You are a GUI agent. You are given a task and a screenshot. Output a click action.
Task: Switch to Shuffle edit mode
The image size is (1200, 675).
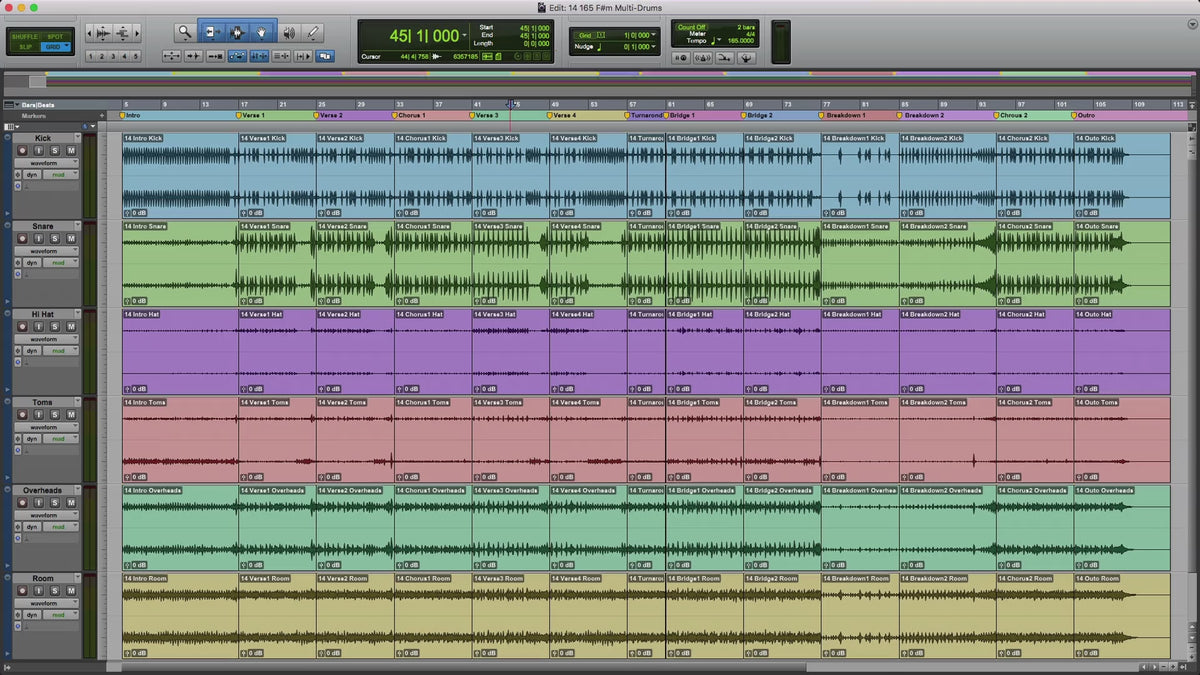click(25, 36)
